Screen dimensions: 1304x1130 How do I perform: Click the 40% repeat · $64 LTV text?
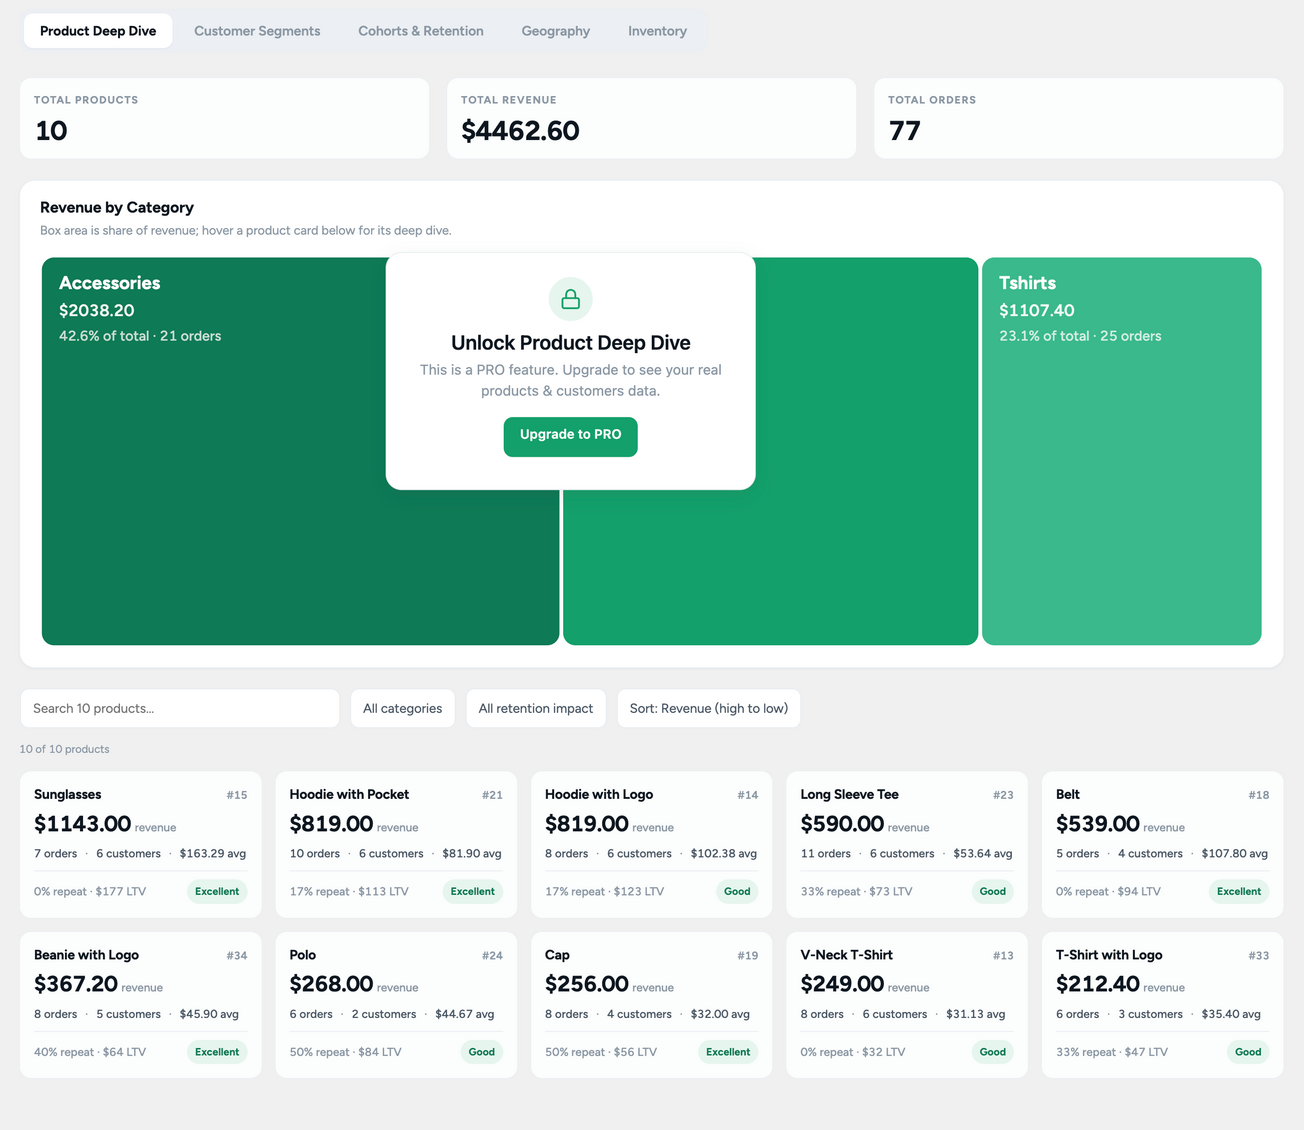click(x=90, y=1052)
